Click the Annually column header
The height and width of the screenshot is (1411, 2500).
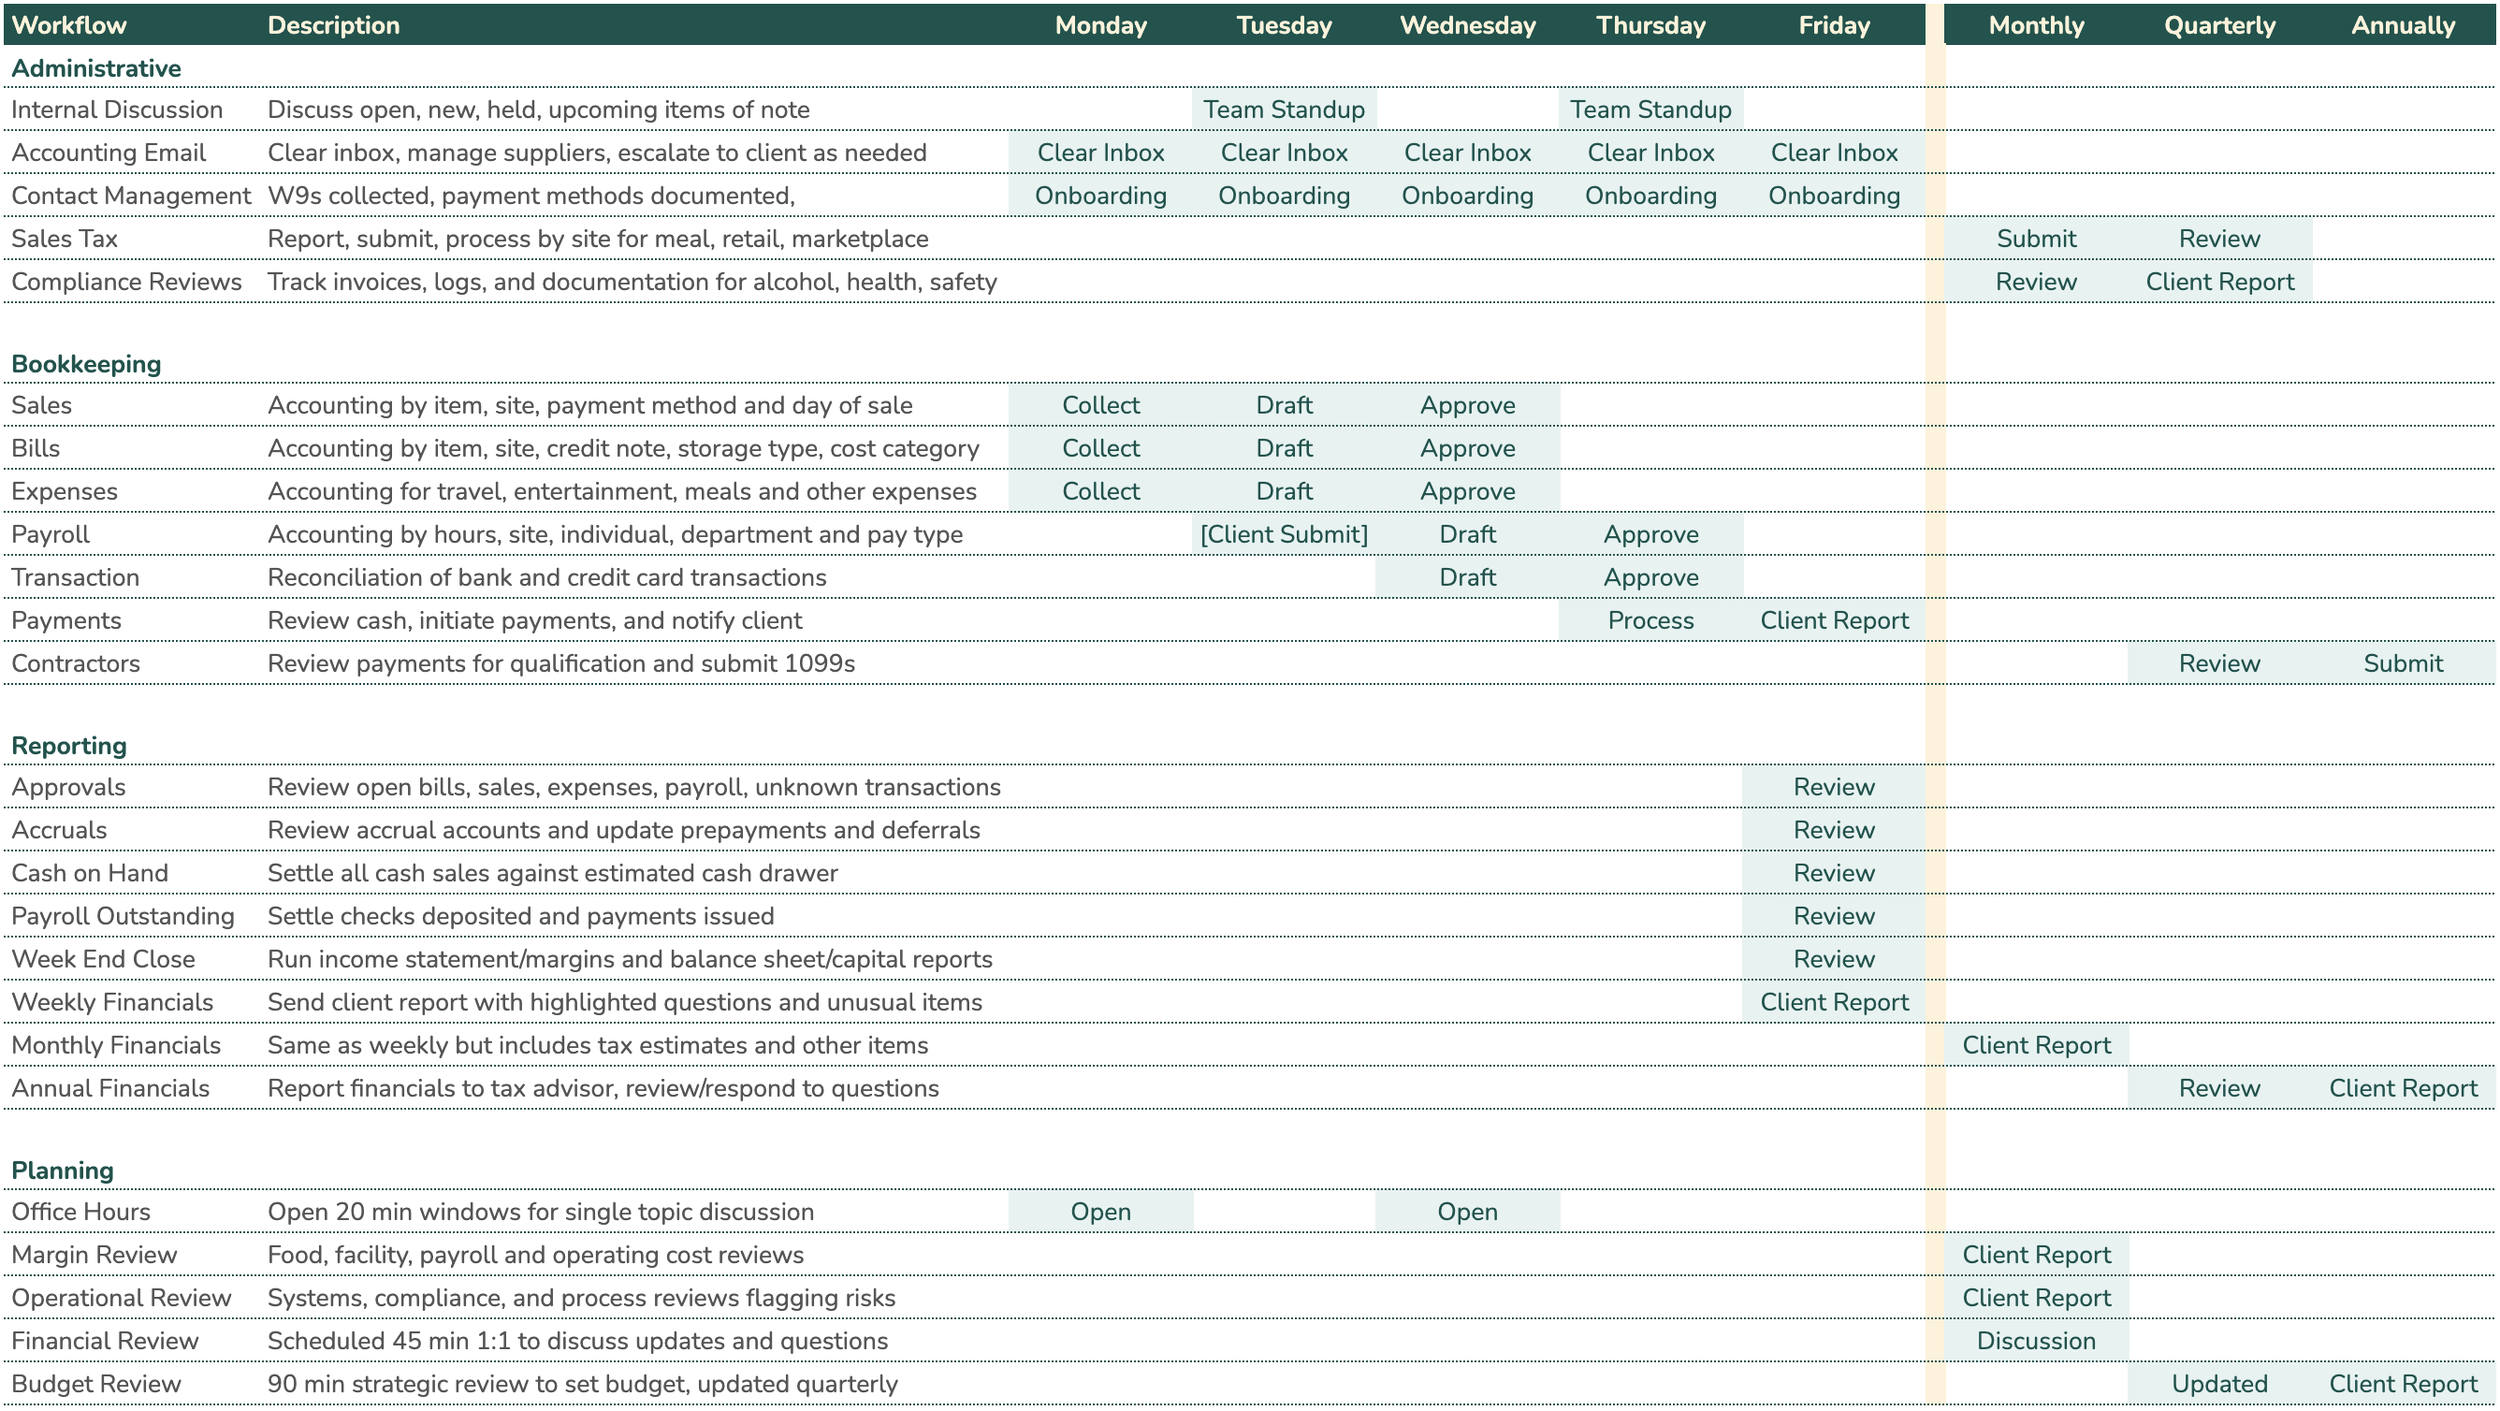pos(2402,25)
